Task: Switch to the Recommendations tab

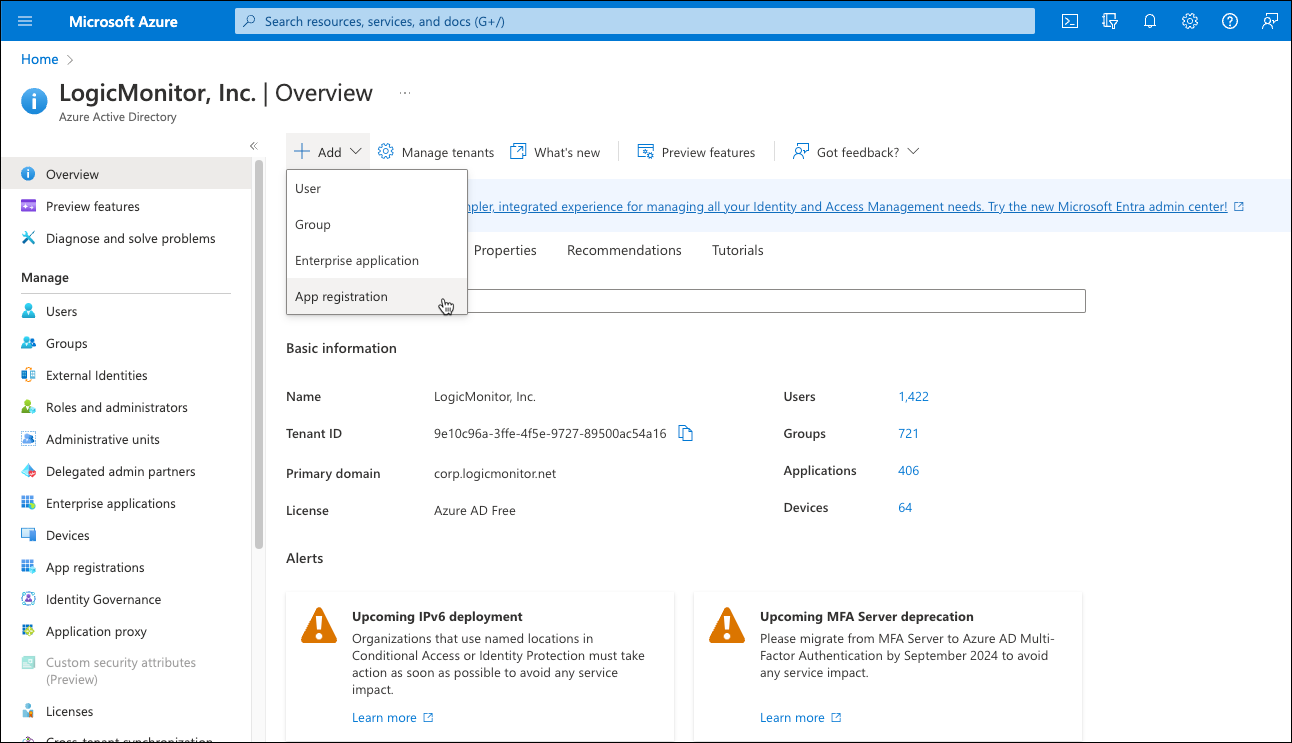Action: coord(624,250)
